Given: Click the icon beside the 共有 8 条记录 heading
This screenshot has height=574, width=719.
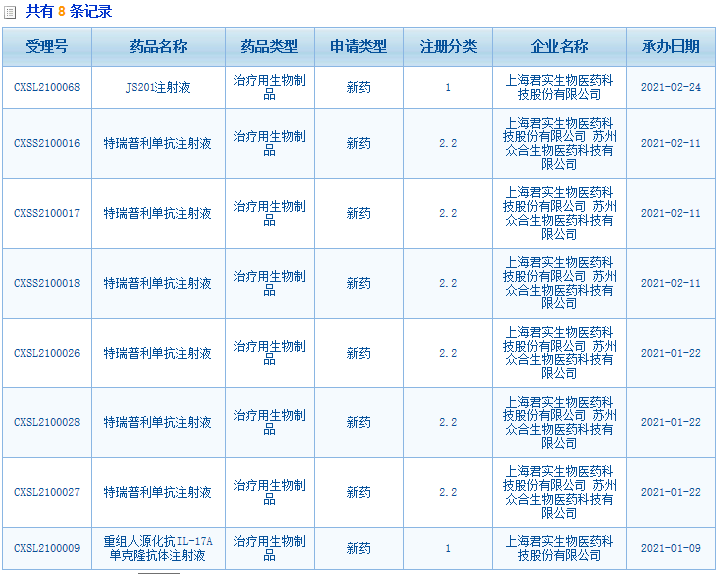Looking at the screenshot, I should click(x=10, y=12).
